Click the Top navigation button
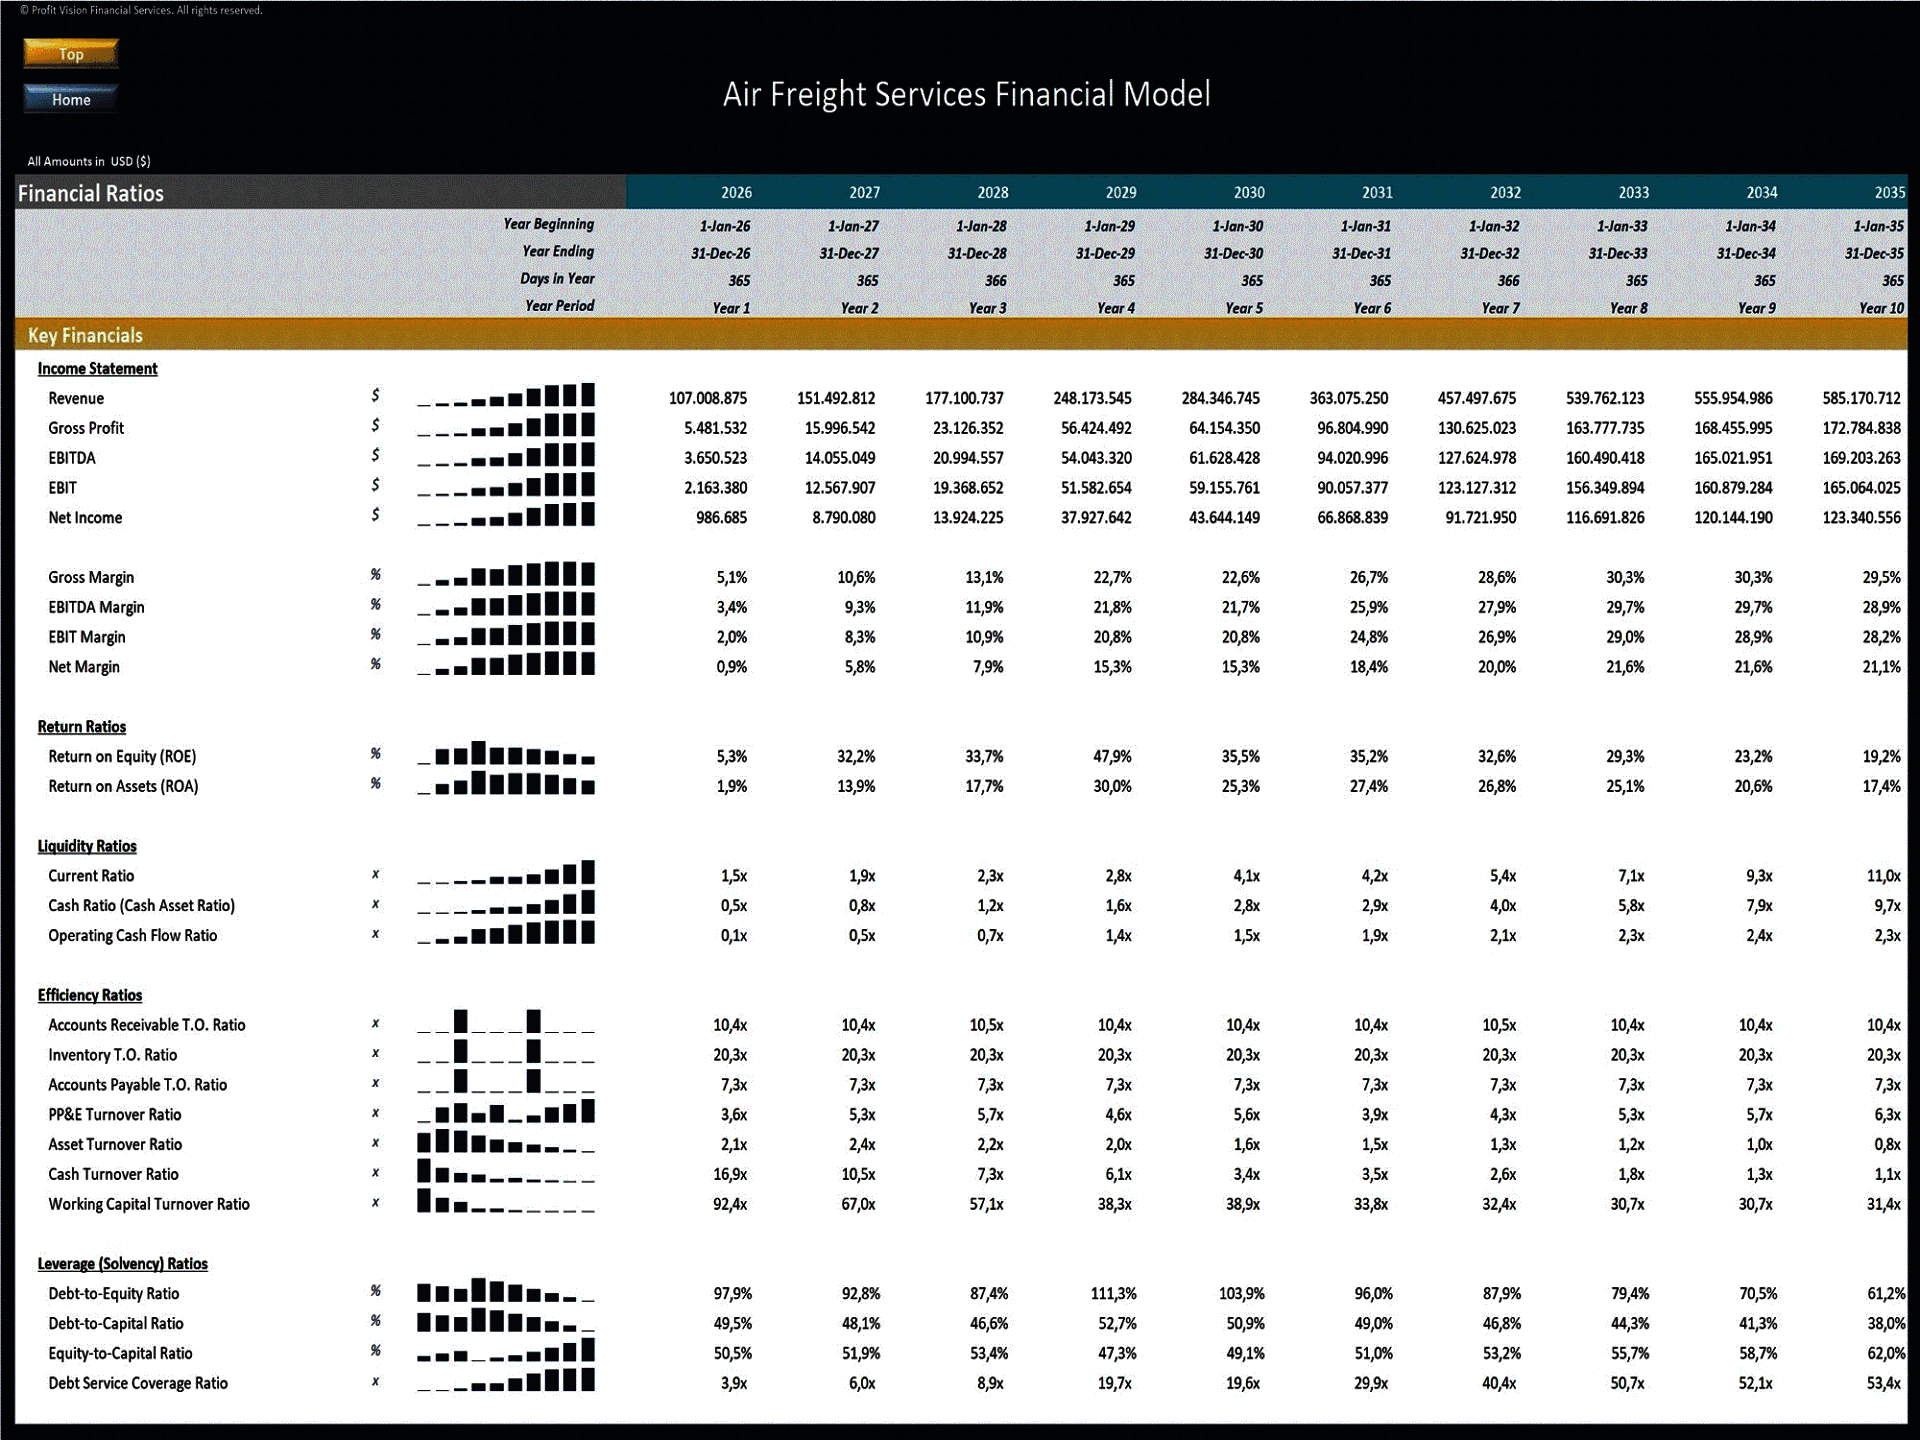This screenshot has height=1440, width=1920. tap(69, 53)
